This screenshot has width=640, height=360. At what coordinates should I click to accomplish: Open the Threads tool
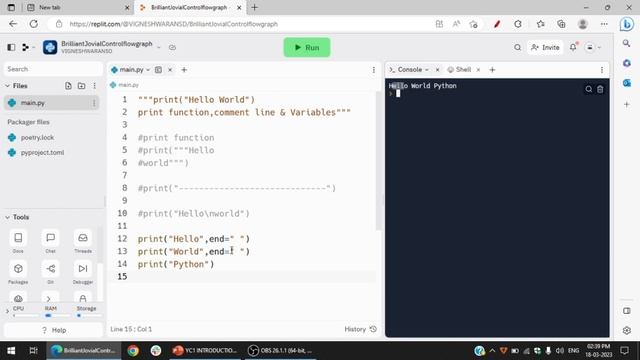click(83, 242)
